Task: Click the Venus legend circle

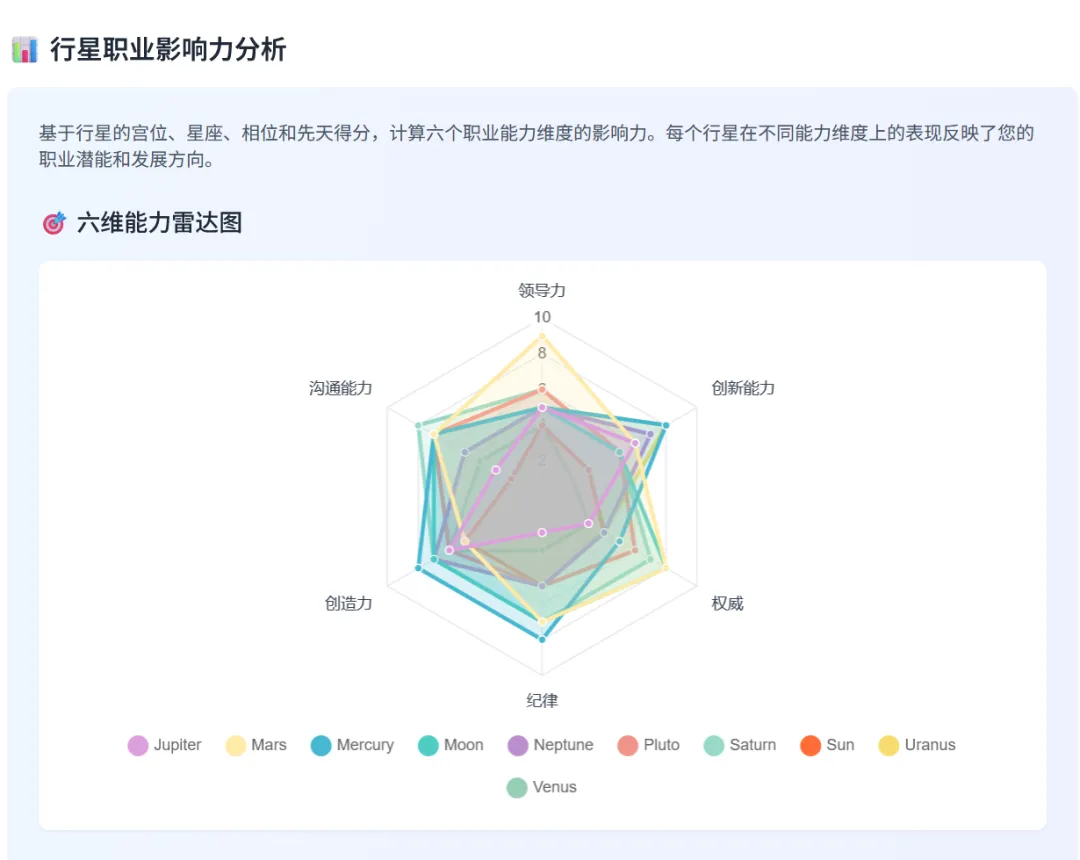Action: (517, 788)
